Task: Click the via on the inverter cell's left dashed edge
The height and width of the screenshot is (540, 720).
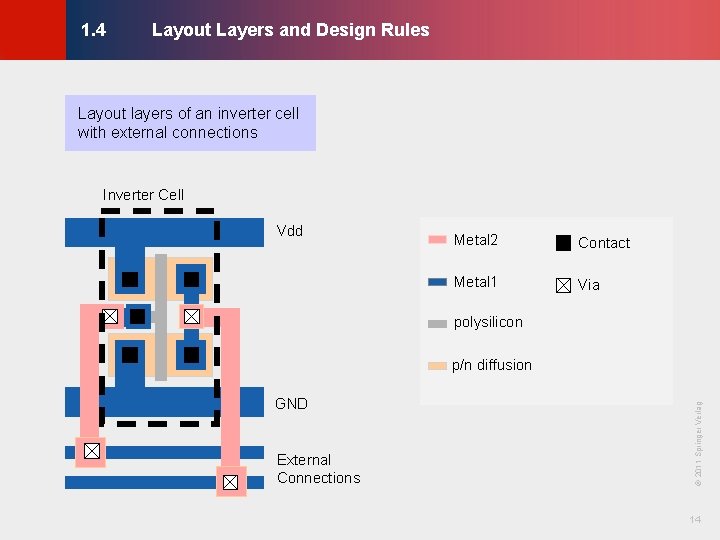Action: (110, 316)
